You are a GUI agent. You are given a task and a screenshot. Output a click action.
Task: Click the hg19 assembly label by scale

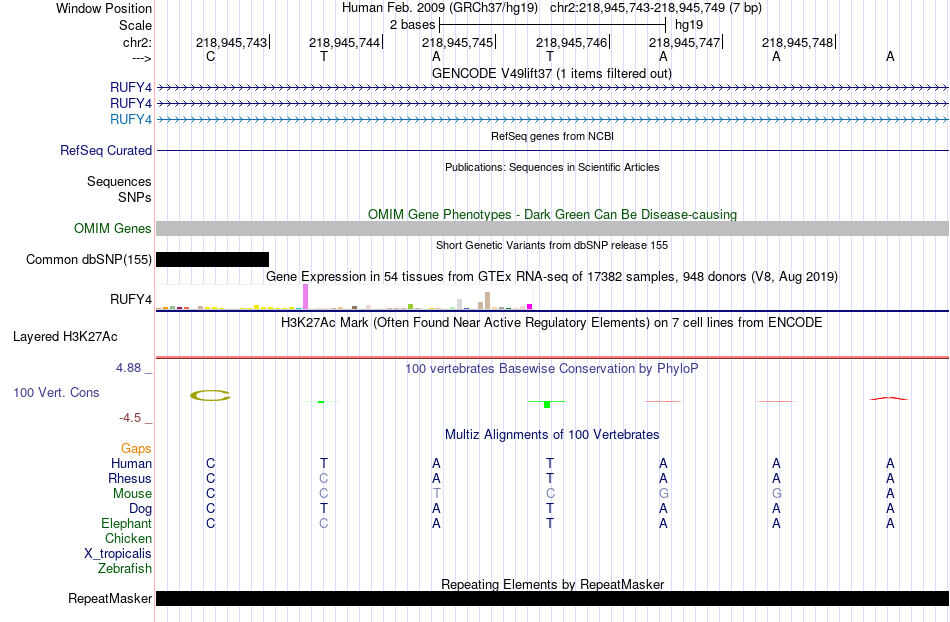click(x=689, y=25)
